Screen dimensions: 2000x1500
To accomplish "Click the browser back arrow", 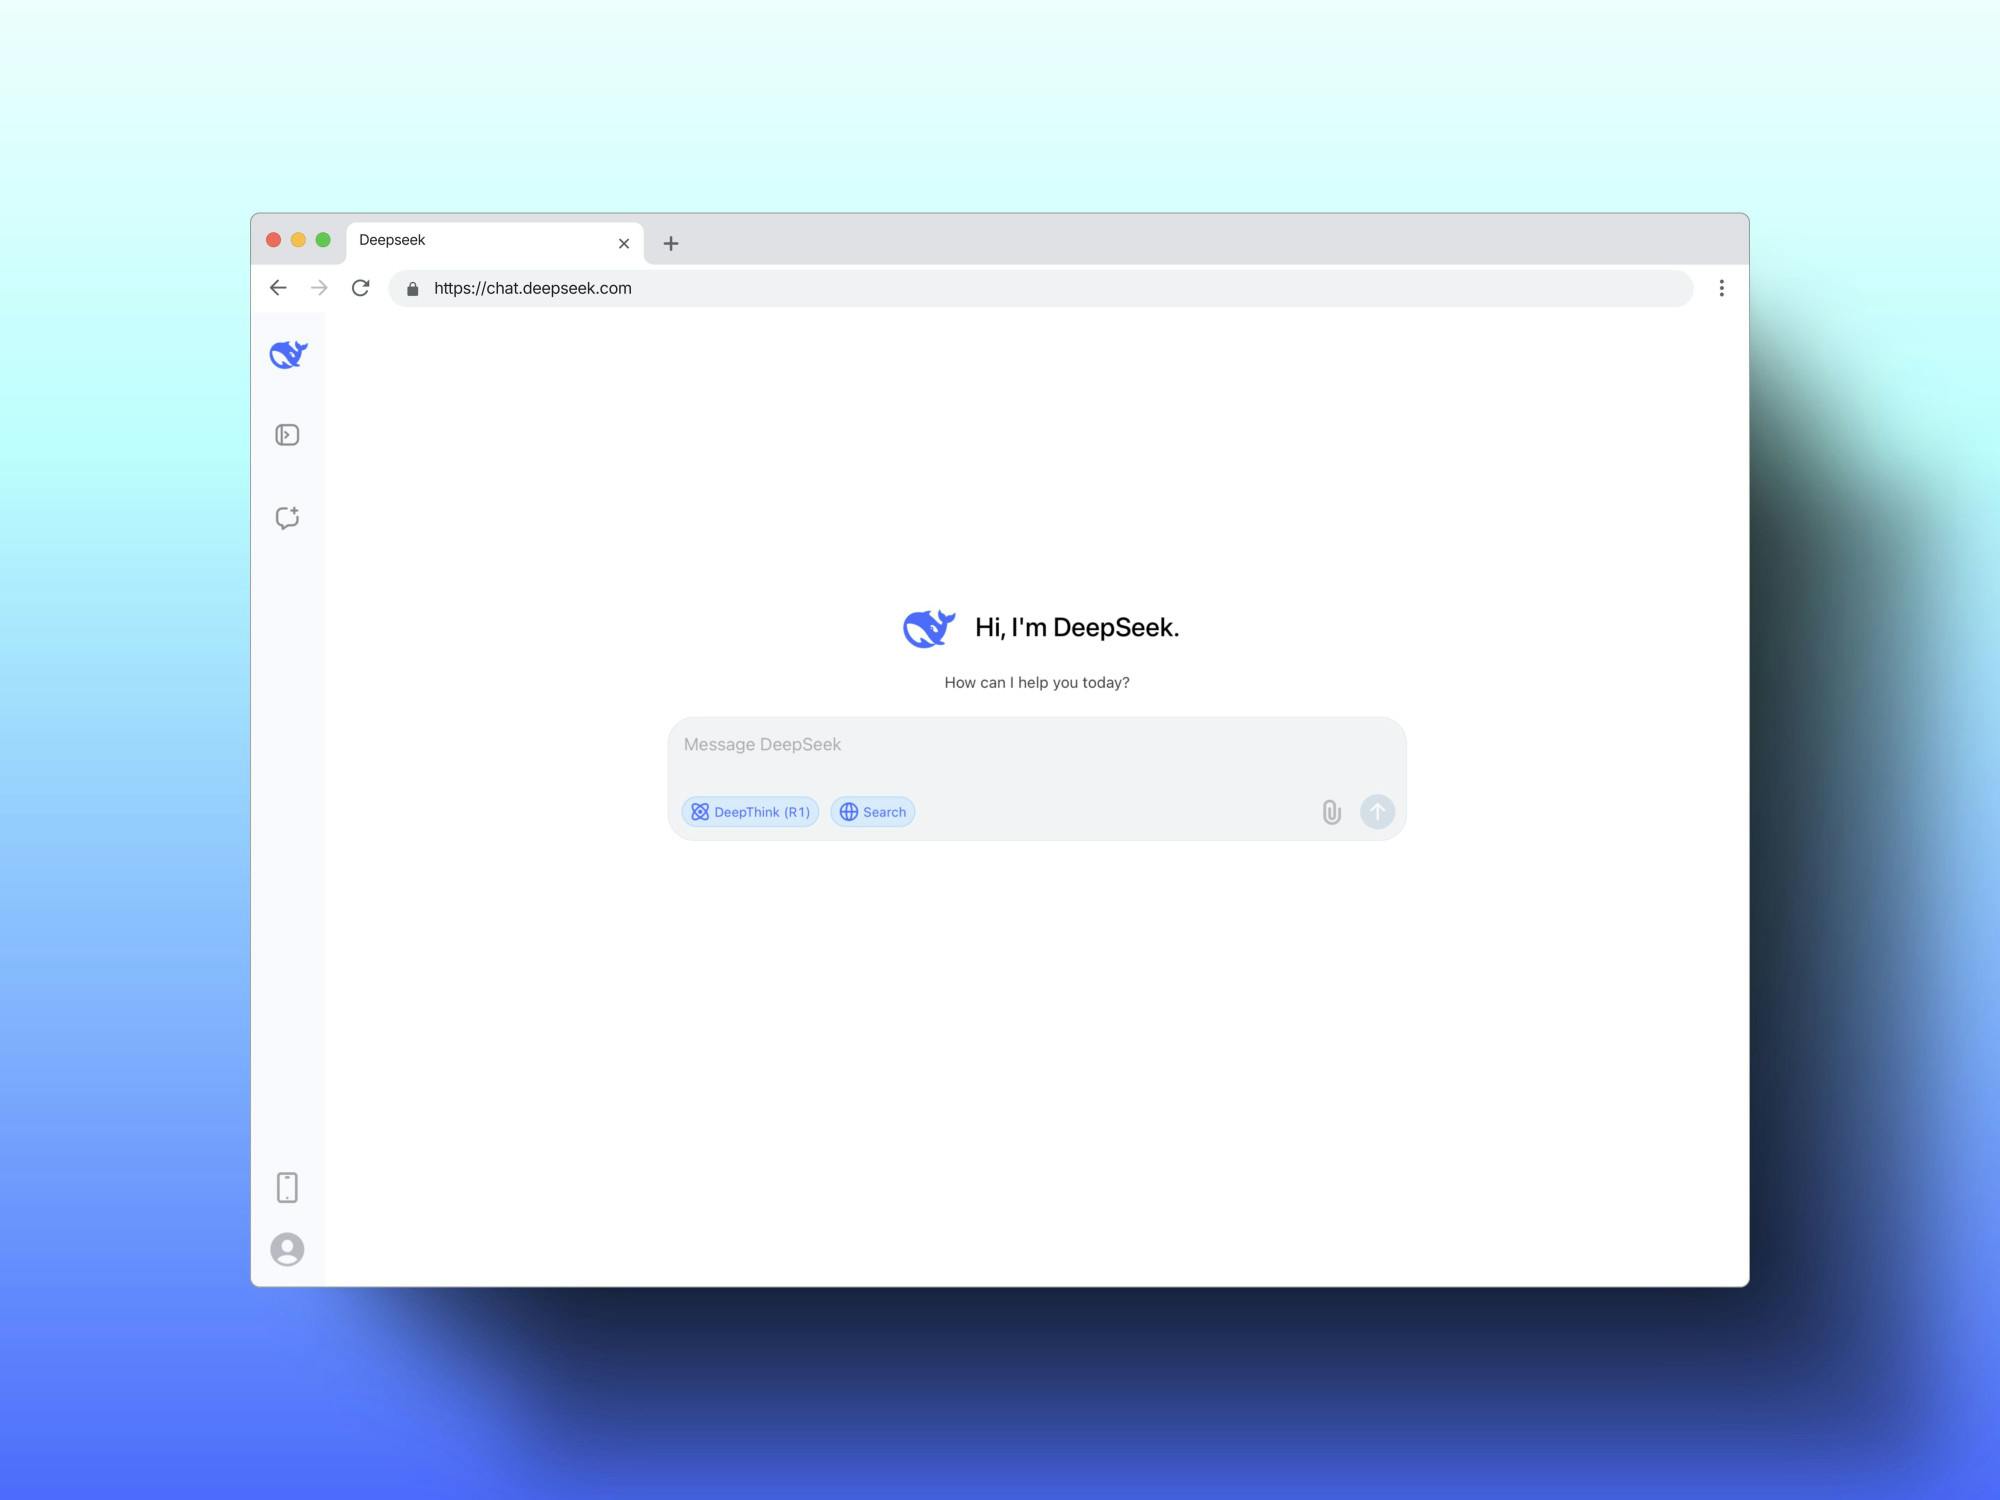I will pyautogui.click(x=278, y=288).
